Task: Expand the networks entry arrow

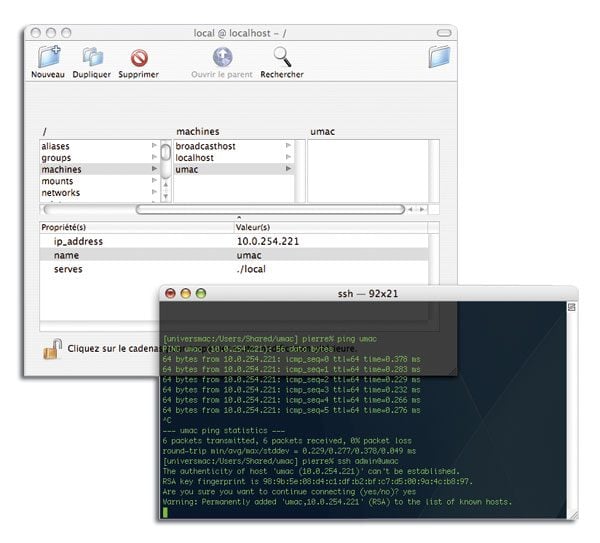Action: 154,193
